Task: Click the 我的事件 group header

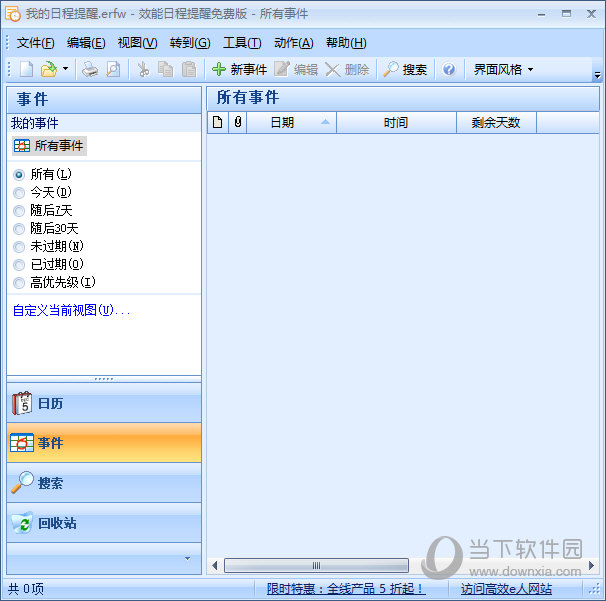Action: 104,123
